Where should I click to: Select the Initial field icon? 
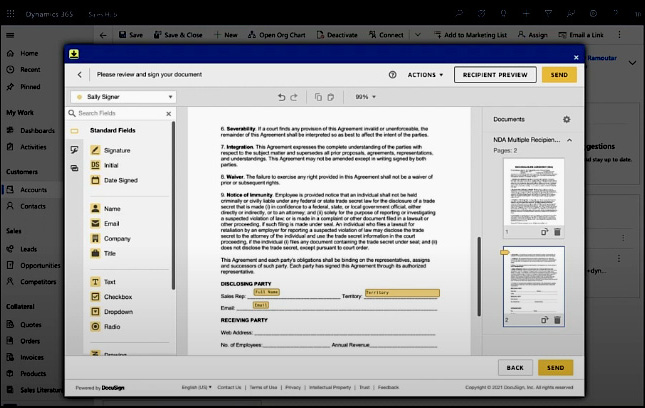[95, 165]
